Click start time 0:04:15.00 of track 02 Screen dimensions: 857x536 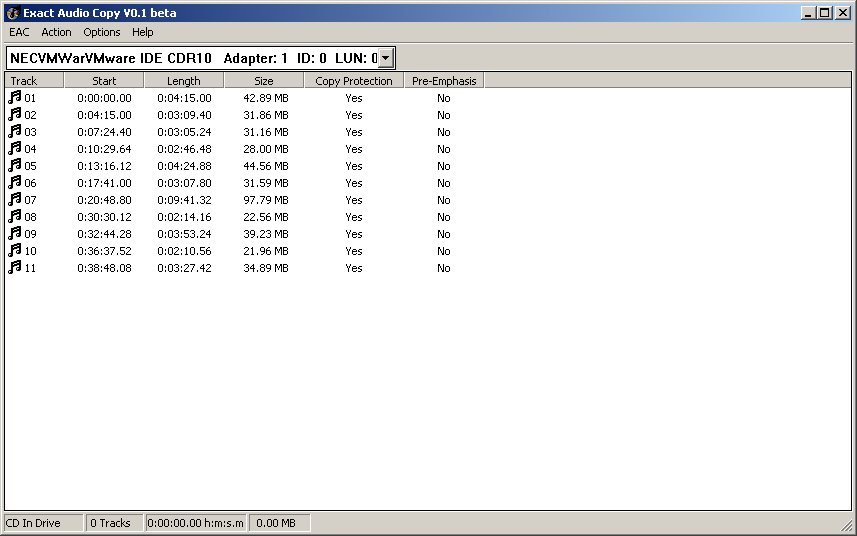[104, 115]
